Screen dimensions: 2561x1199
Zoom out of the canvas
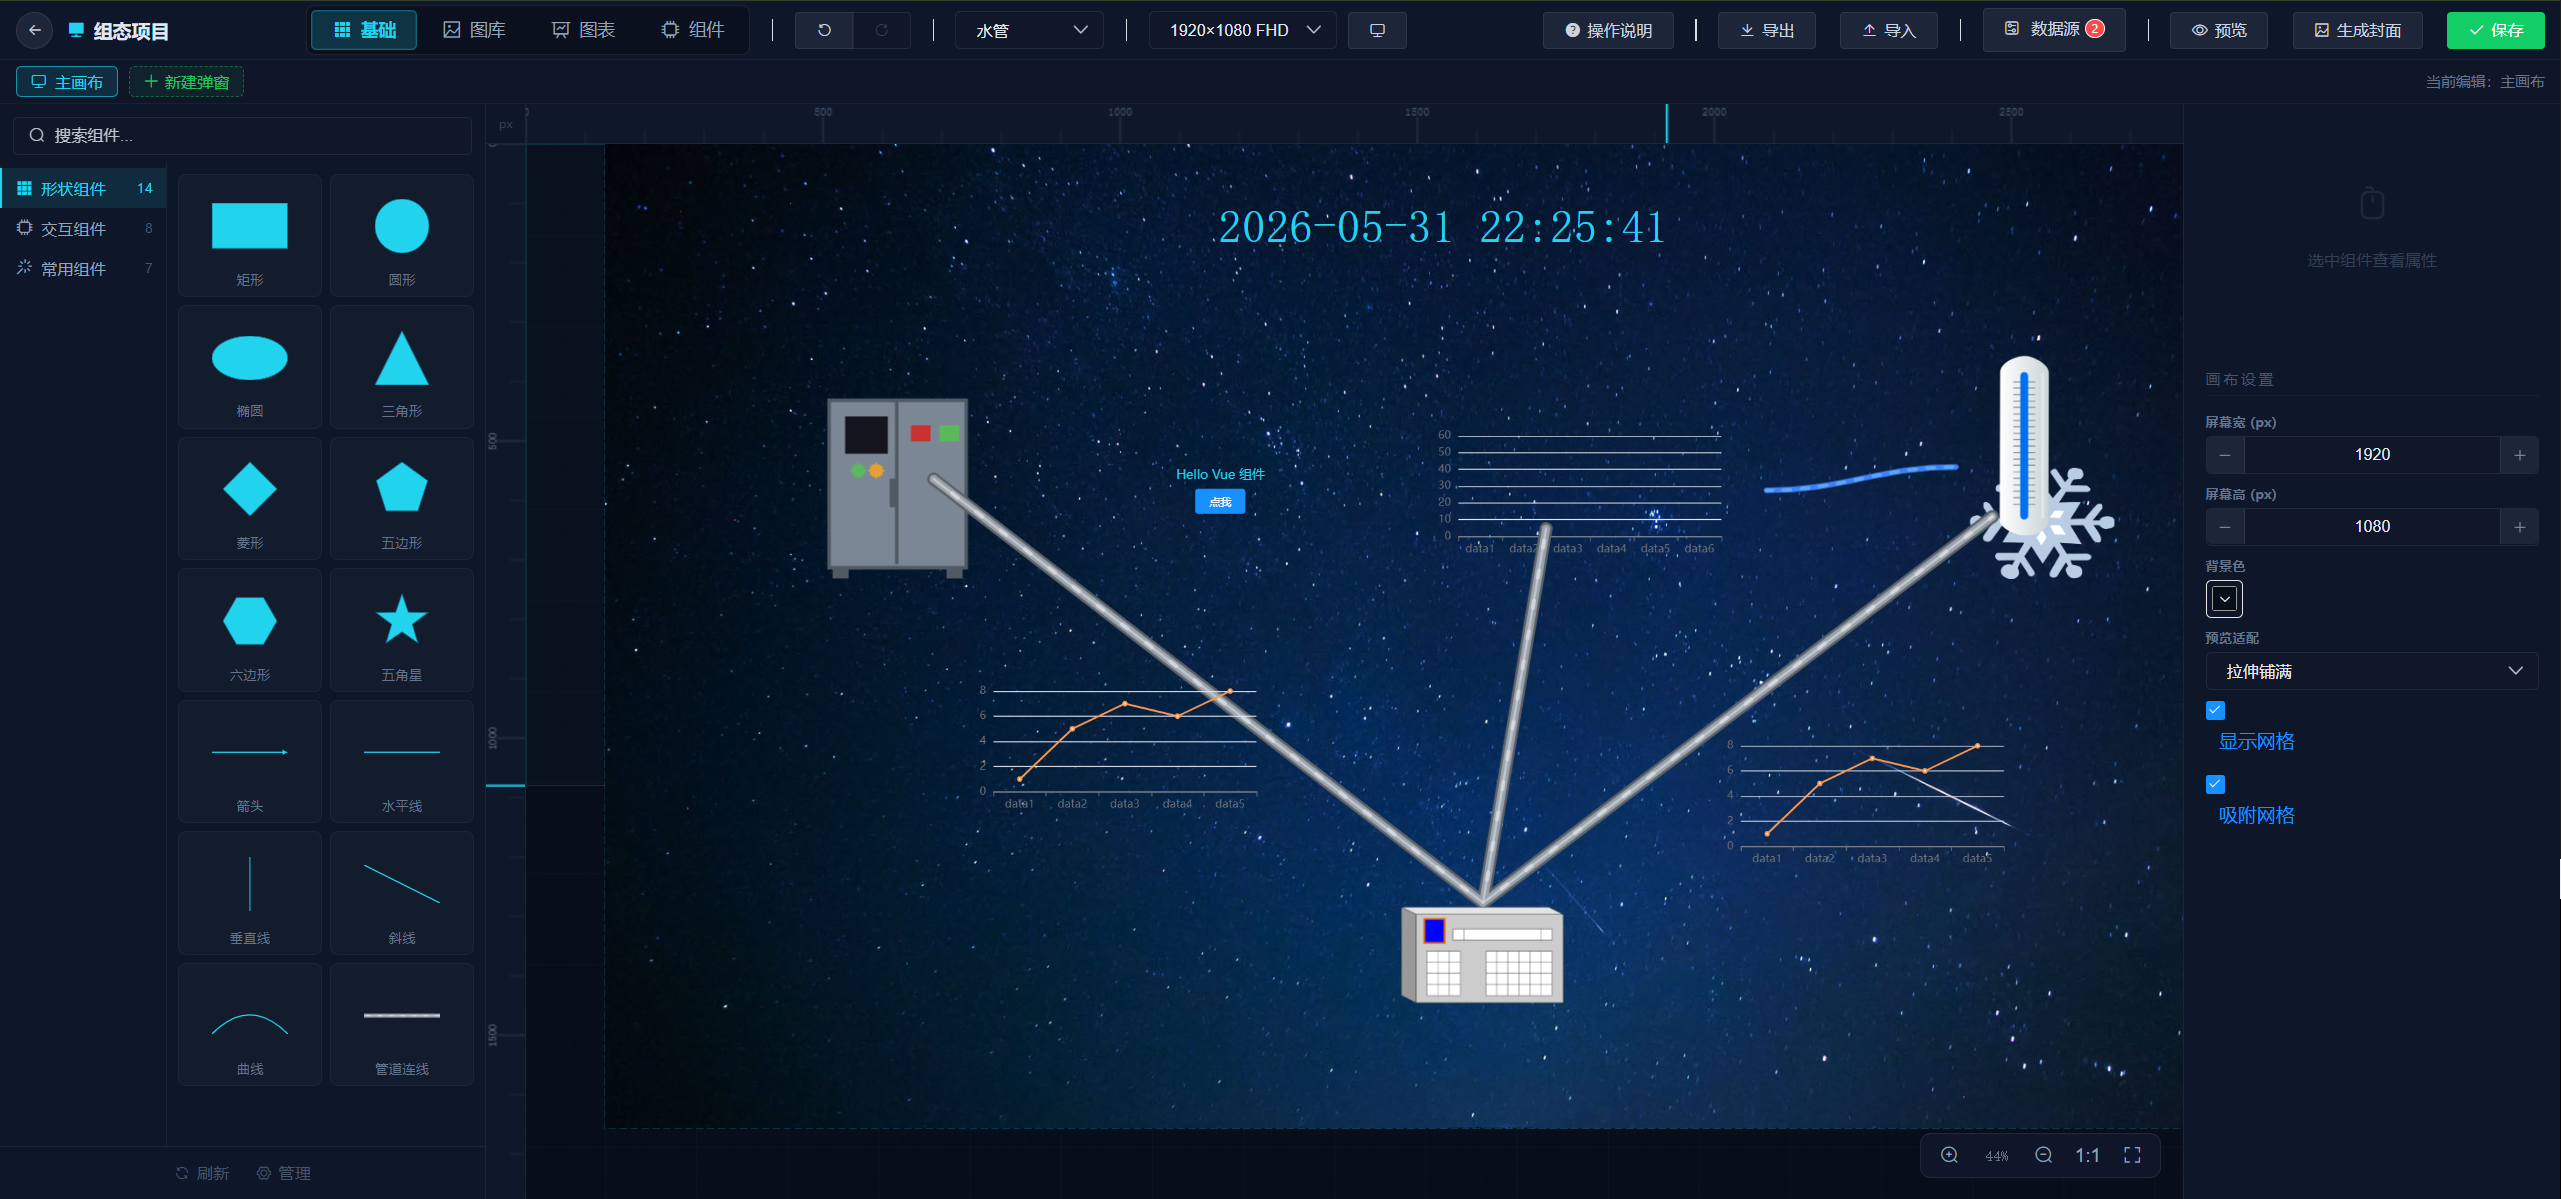[2043, 1155]
